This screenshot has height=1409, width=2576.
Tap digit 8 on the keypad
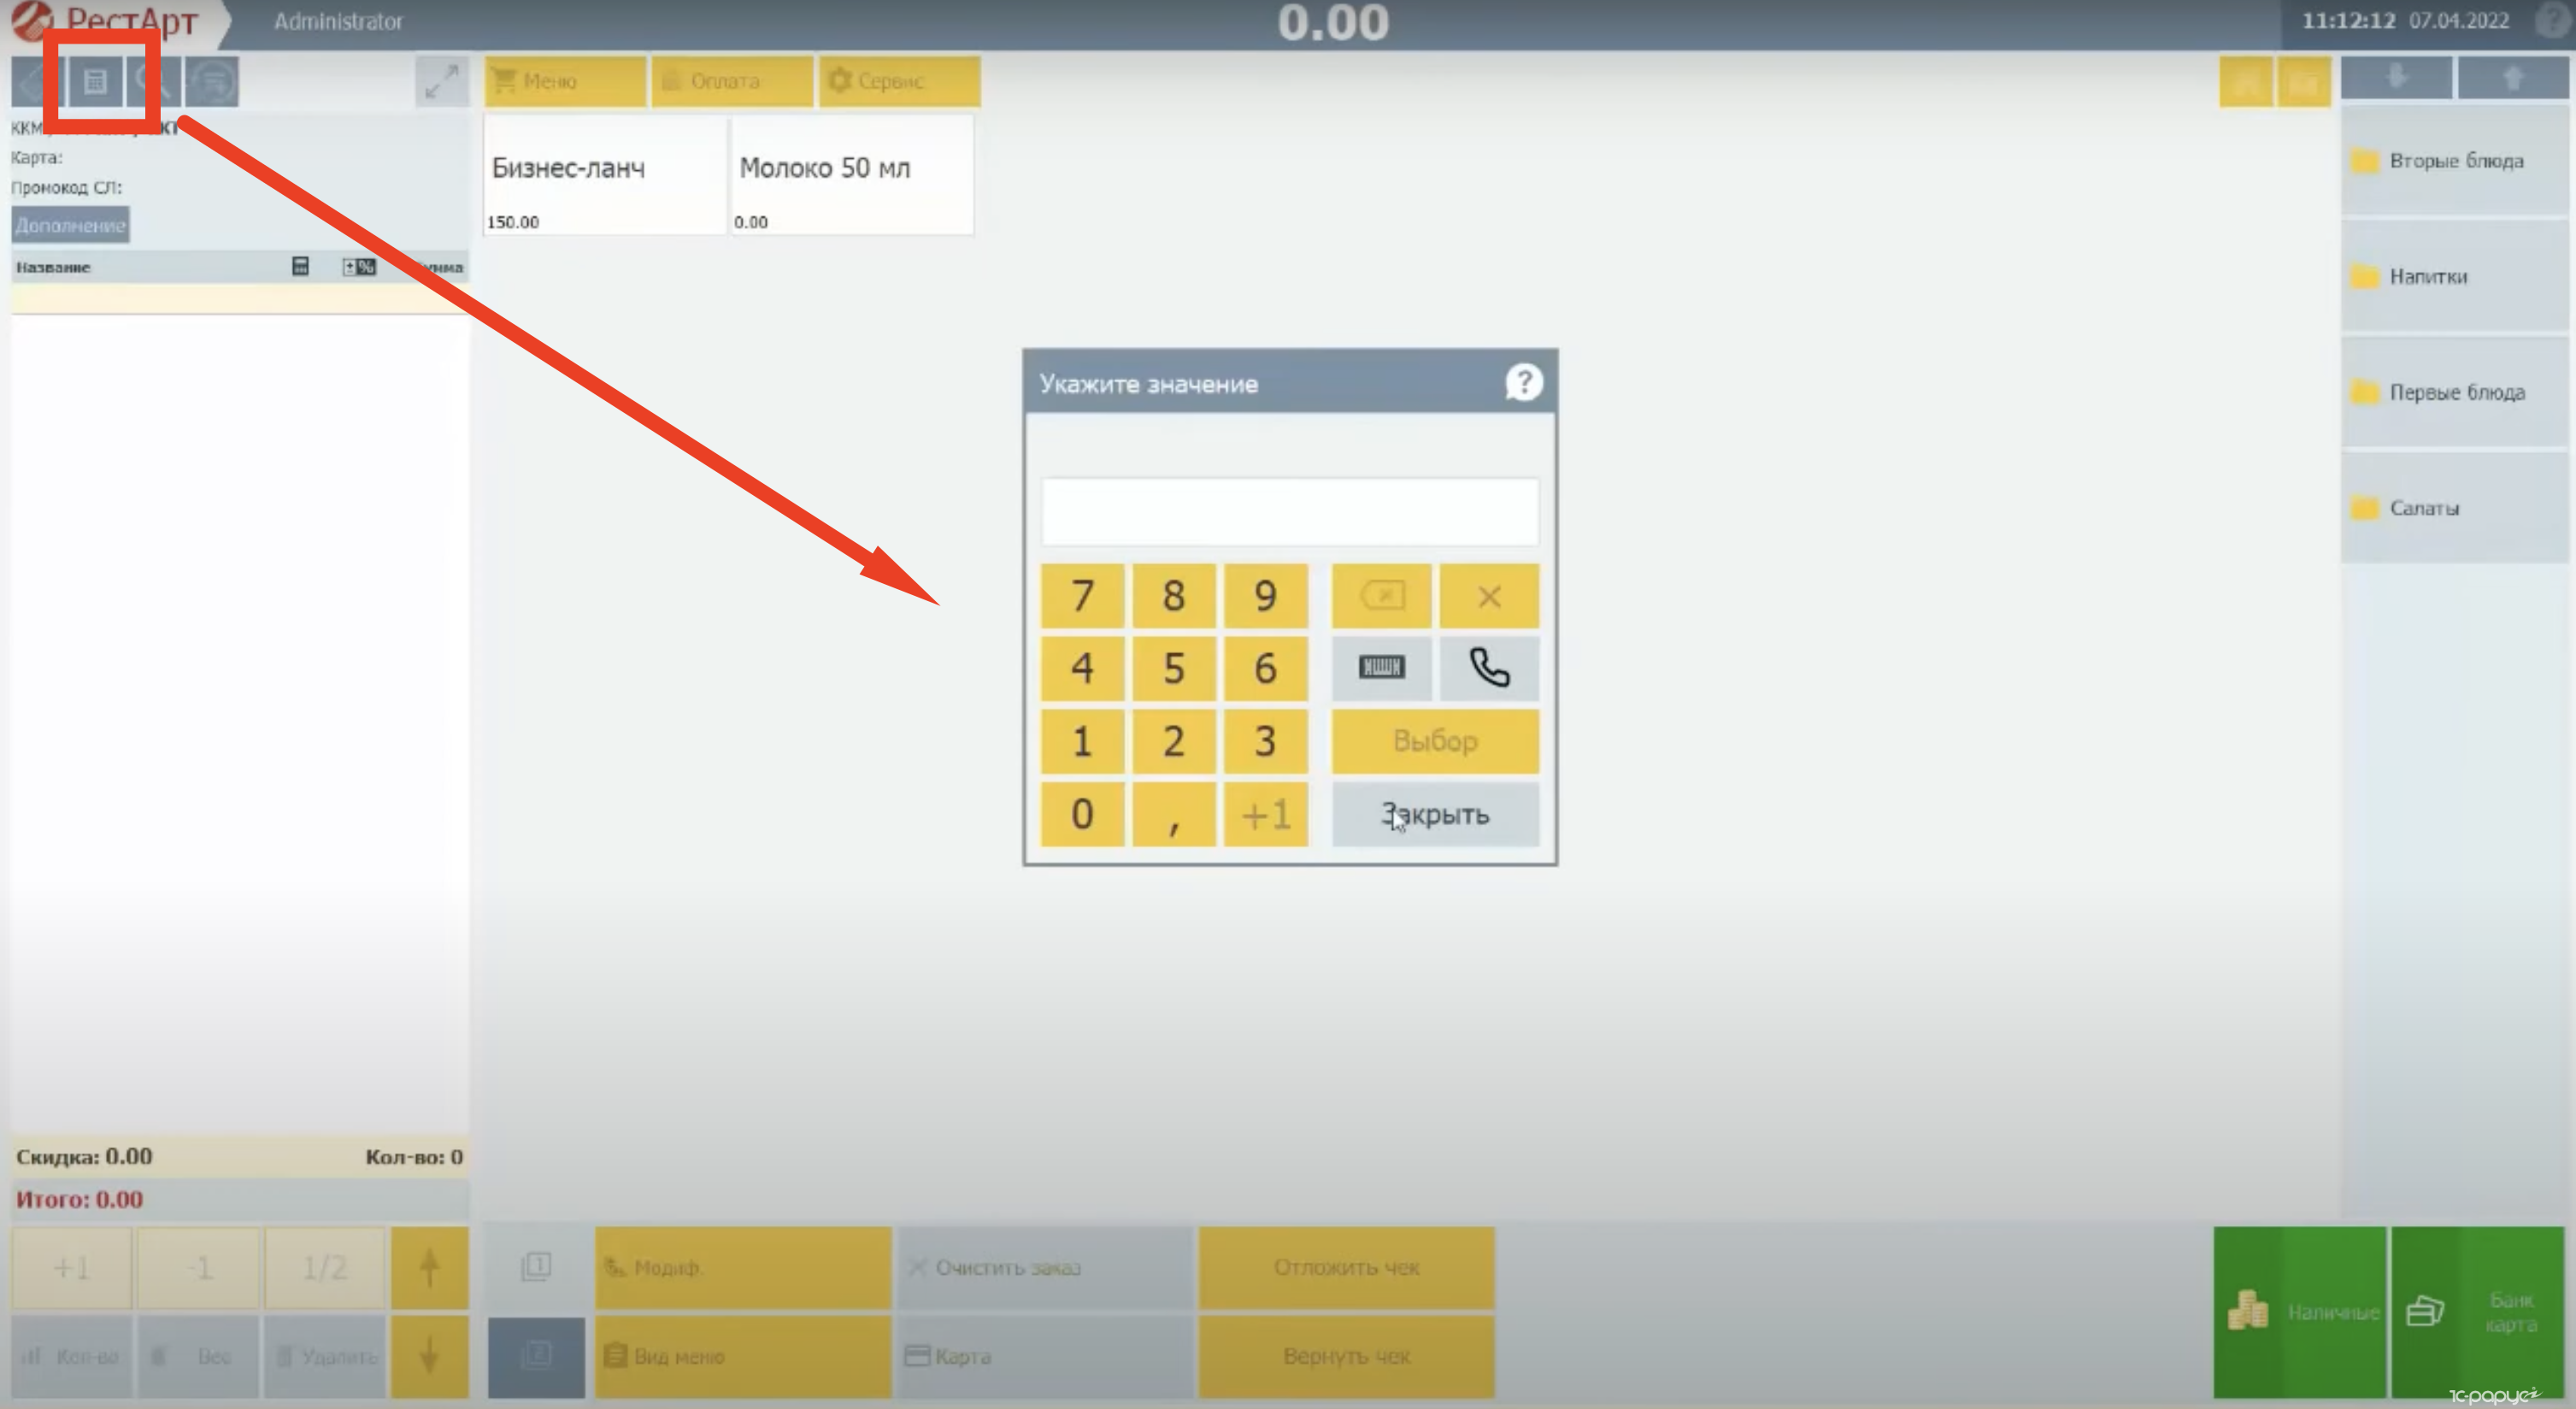[1174, 596]
